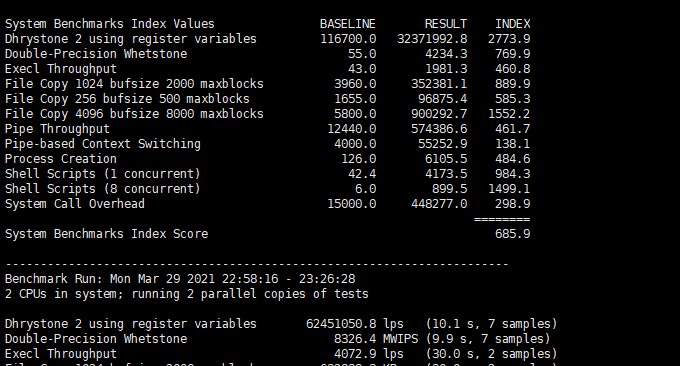Image resolution: width=680 pixels, height=366 pixels.
Task: Click the final index score 685.9
Action: (x=513, y=234)
